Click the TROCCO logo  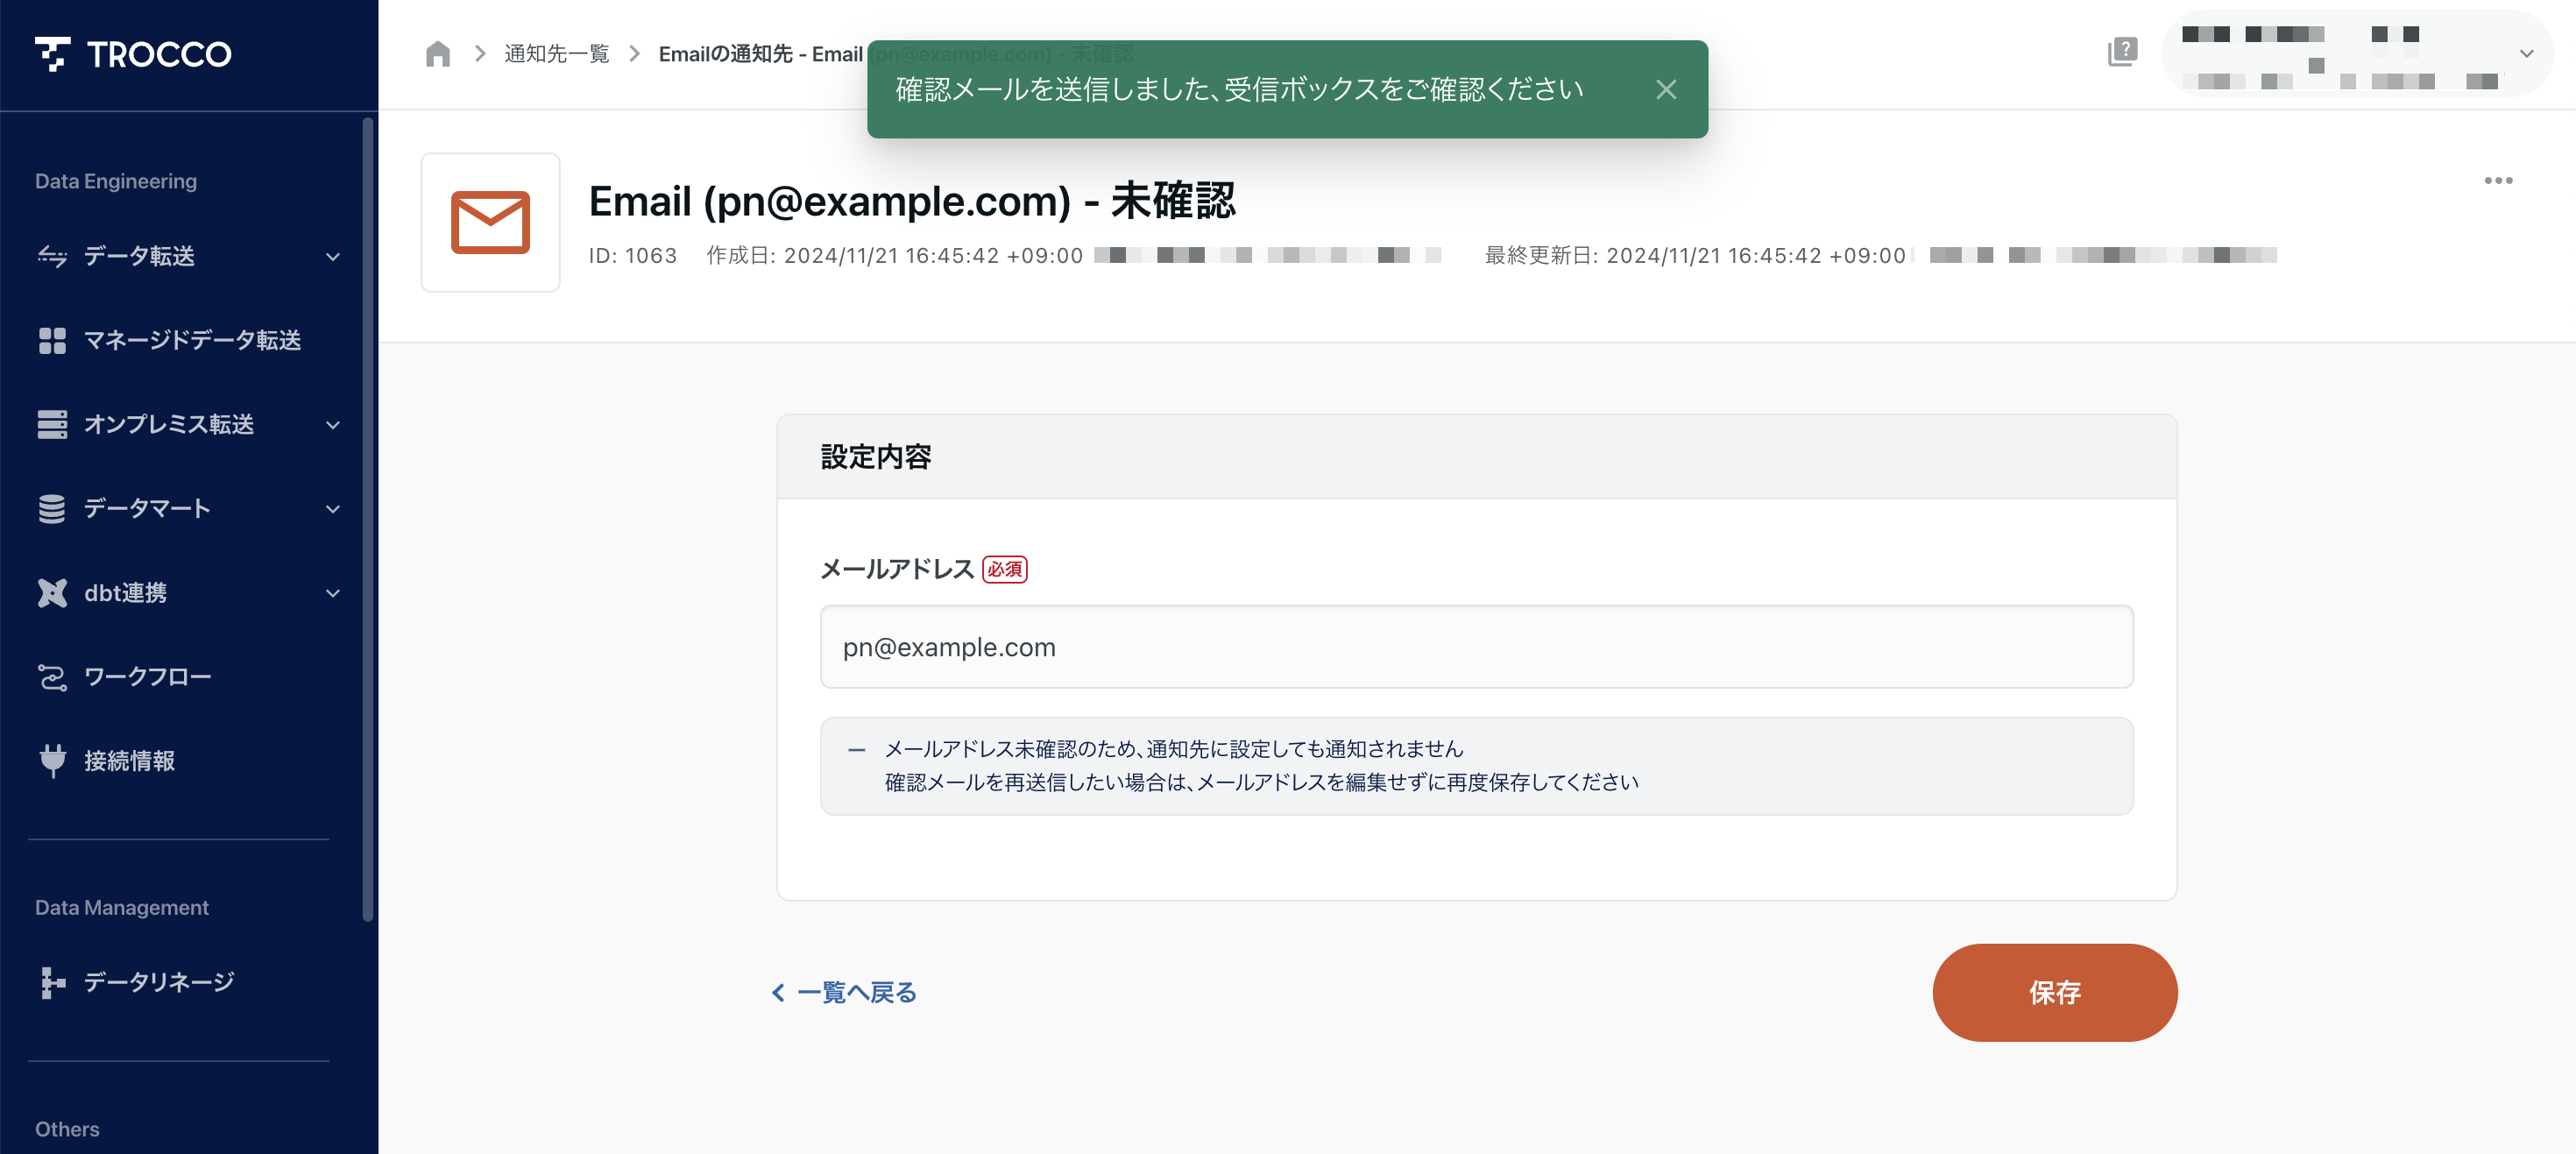tap(133, 54)
